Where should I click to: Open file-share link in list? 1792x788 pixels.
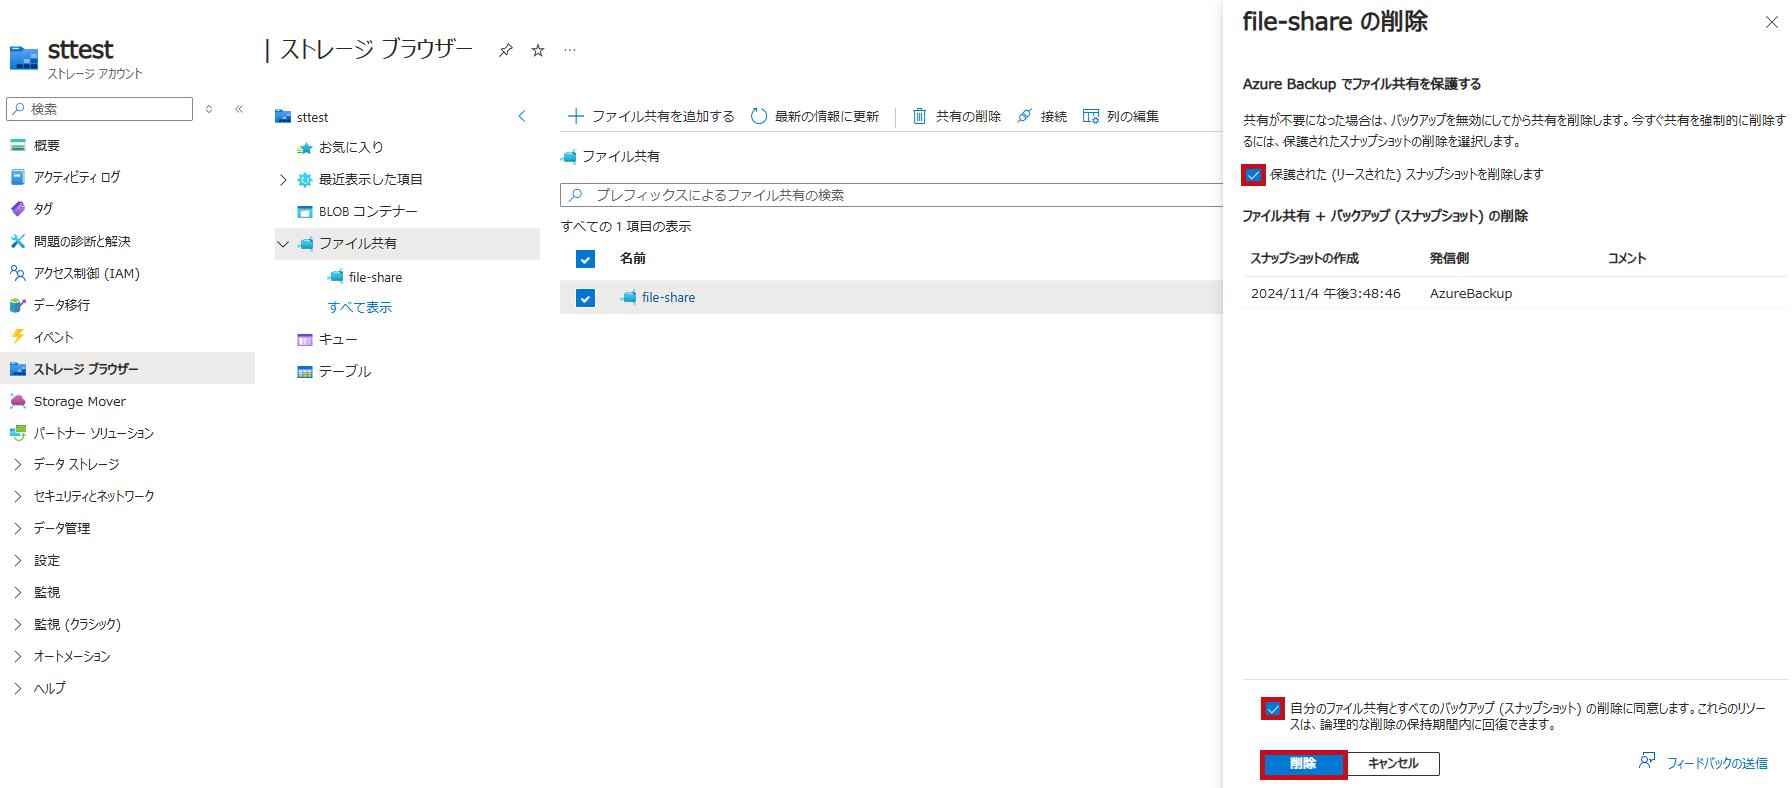pyautogui.click(x=668, y=298)
